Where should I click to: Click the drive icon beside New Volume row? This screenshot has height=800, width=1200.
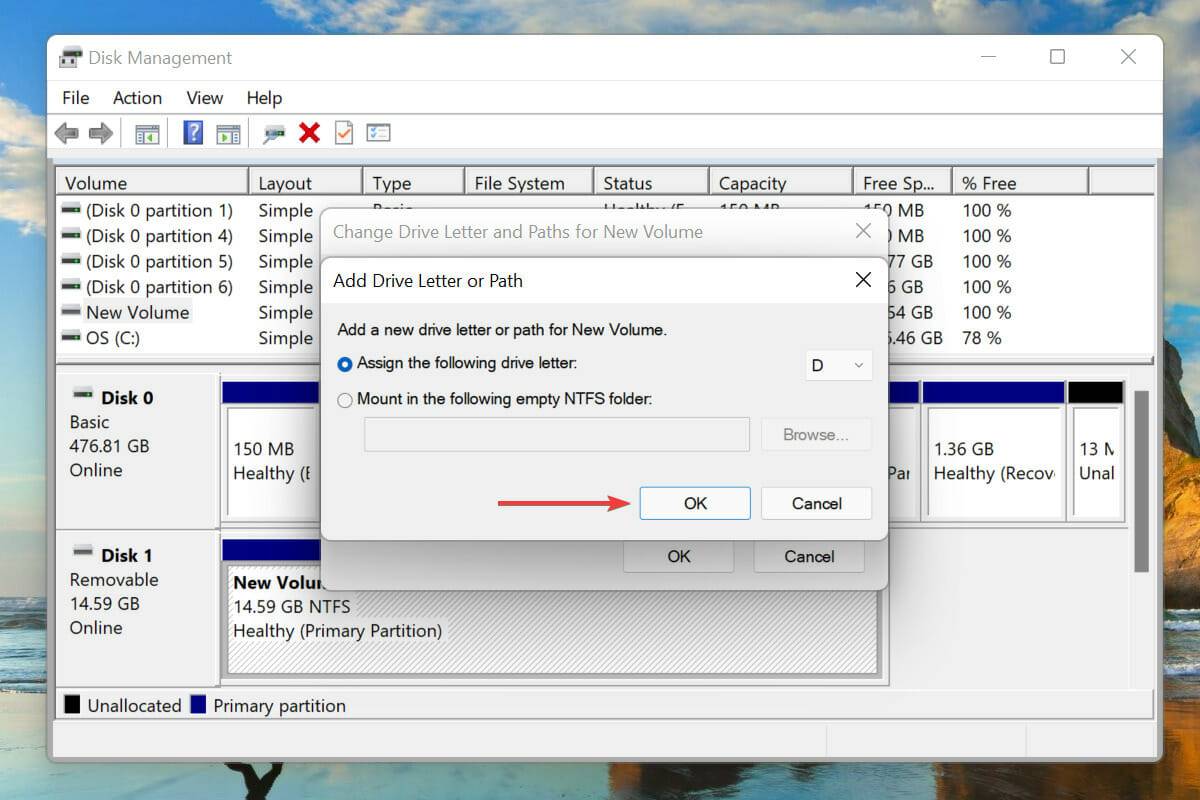pos(71,312)
